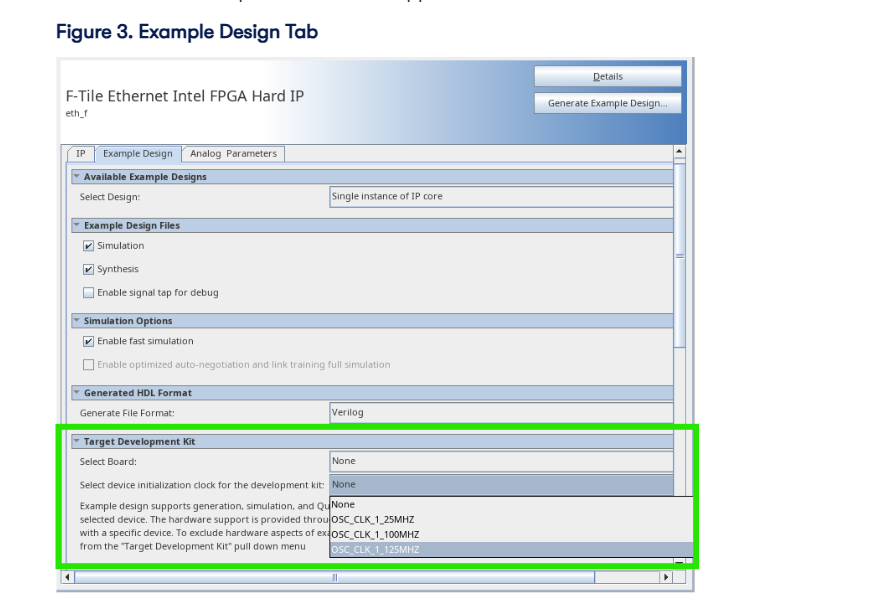
Task: Click the horizontal scrollbar right arrow
Action: coord(666,577)
